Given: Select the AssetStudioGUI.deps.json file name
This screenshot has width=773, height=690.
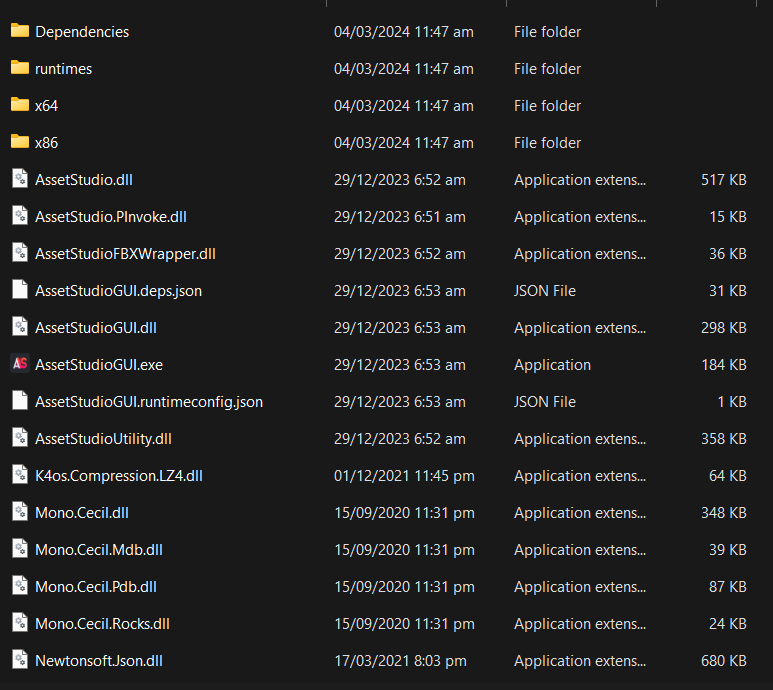Looking at the screenshot, I should click(118, 291).
